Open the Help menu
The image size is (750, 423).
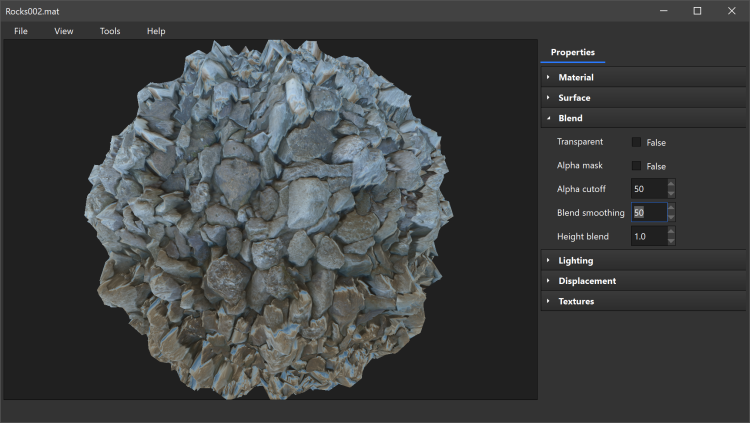[x=156, y=31]
